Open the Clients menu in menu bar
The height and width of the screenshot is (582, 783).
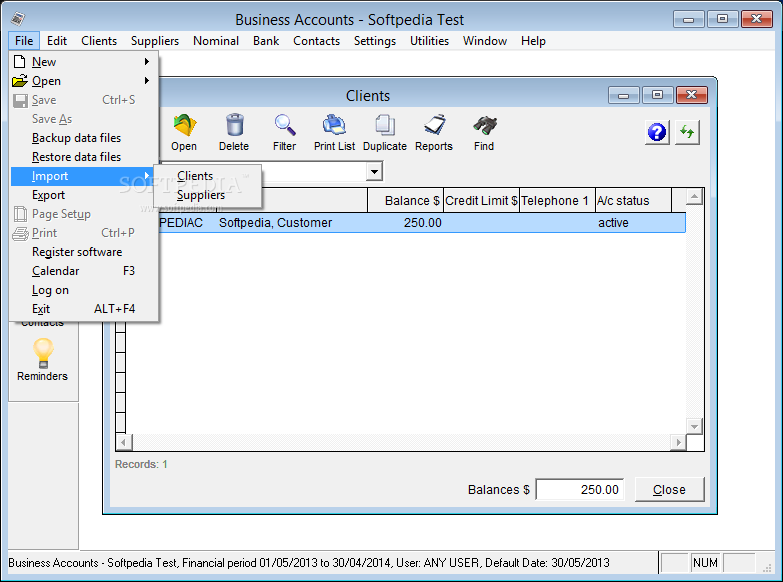pyautogui.click(x=99, y=41)
